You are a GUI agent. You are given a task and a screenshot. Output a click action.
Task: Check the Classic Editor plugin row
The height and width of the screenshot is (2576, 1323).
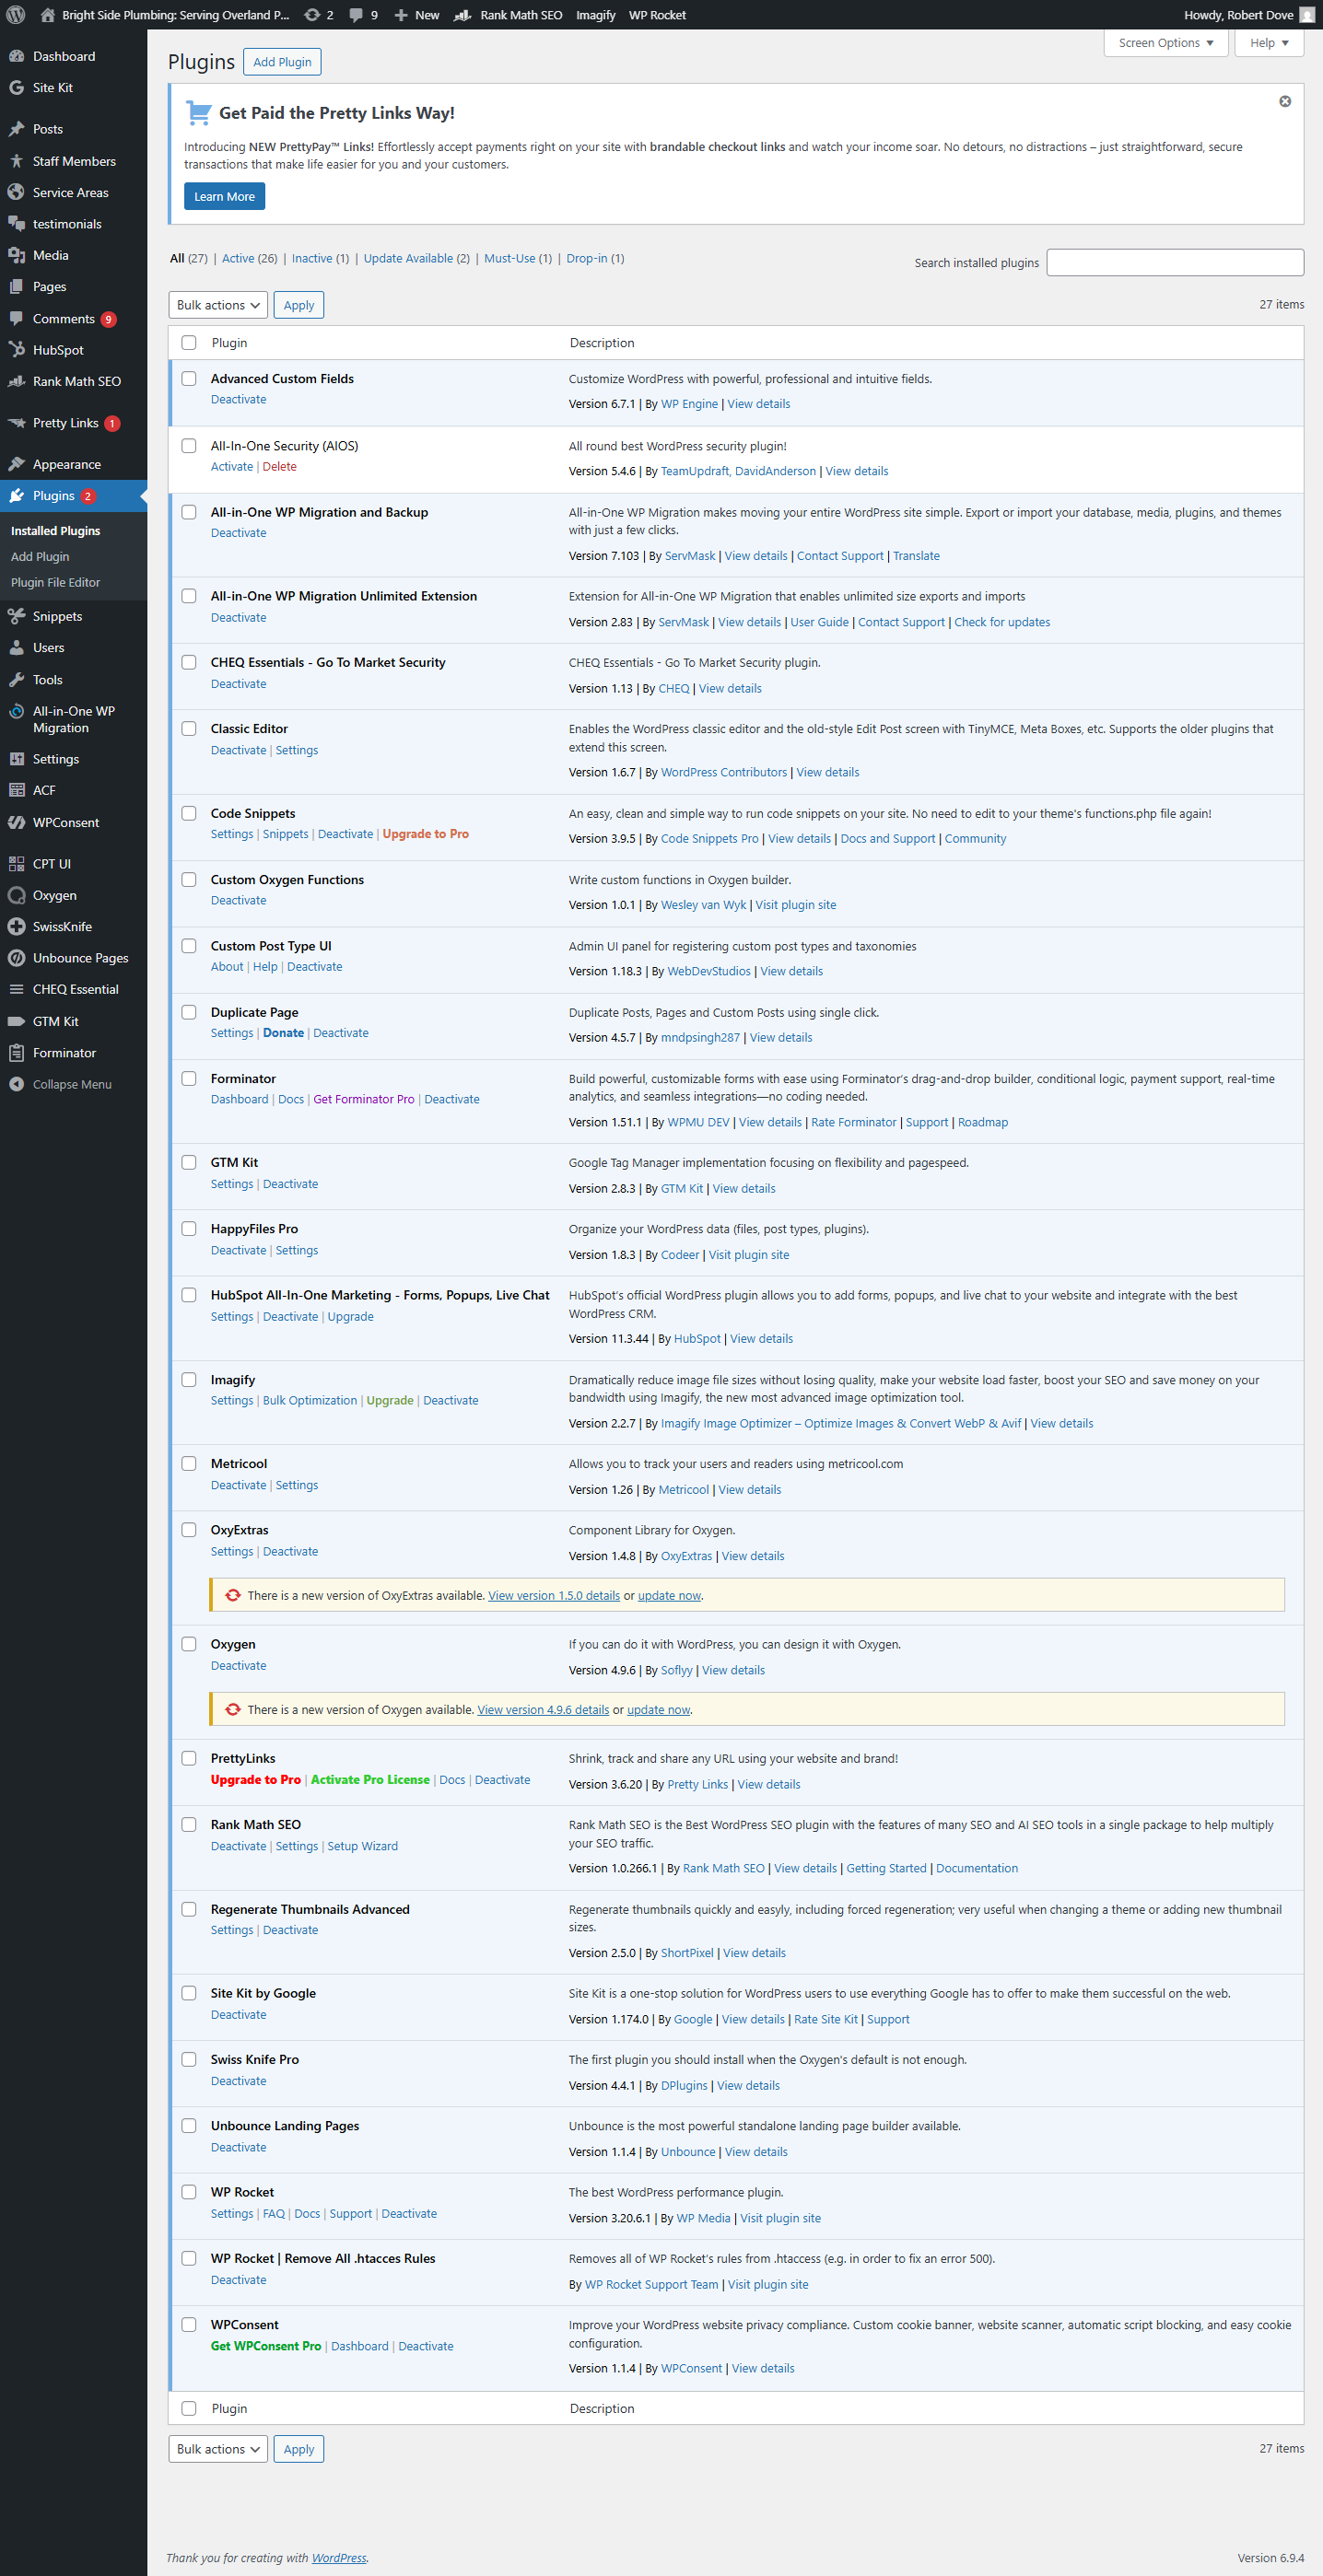(189, 729)
